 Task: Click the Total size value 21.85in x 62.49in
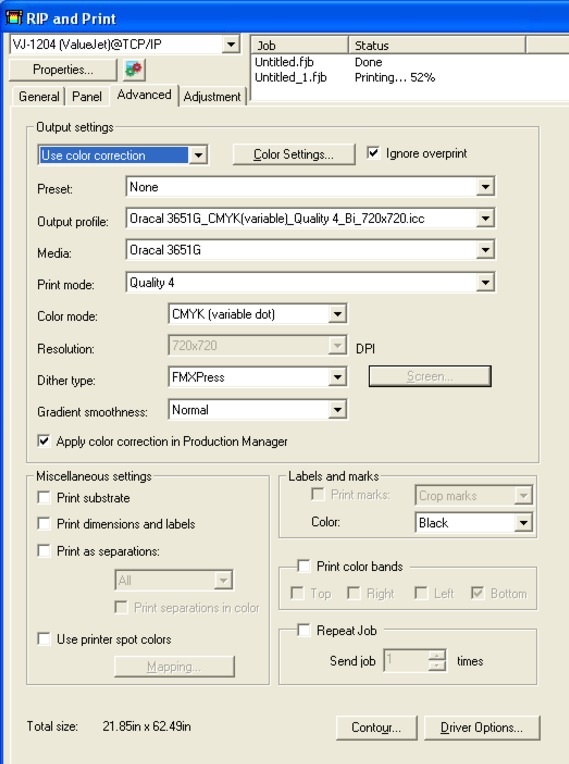147,726
